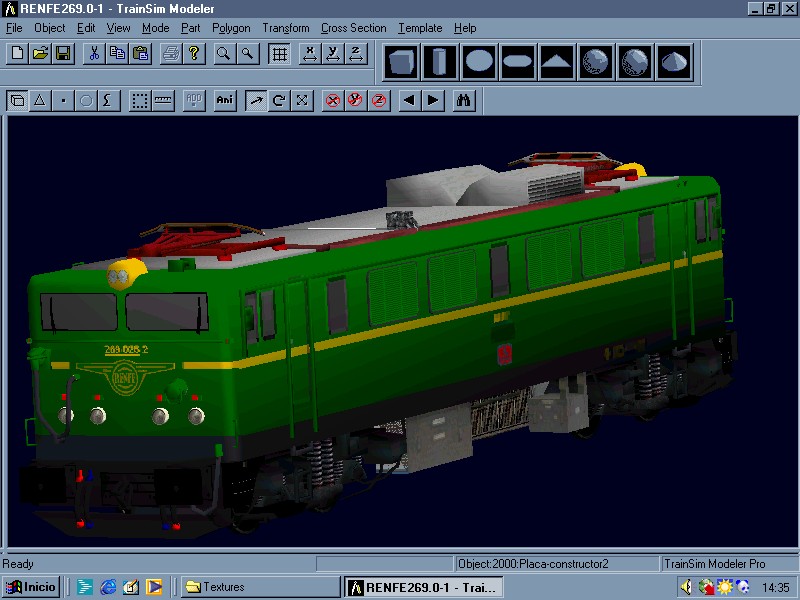Expand the Transform menu
Screen dimensions: 800x600
pyautogui.click(x=285, y=28)
